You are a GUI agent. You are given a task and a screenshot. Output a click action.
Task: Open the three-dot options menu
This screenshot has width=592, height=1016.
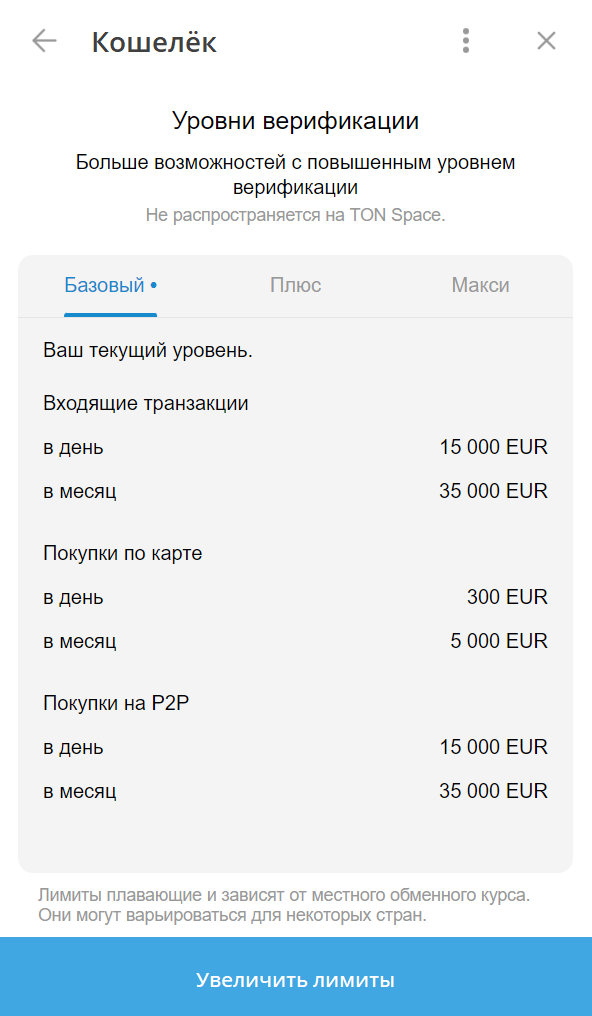coord(465,41)
